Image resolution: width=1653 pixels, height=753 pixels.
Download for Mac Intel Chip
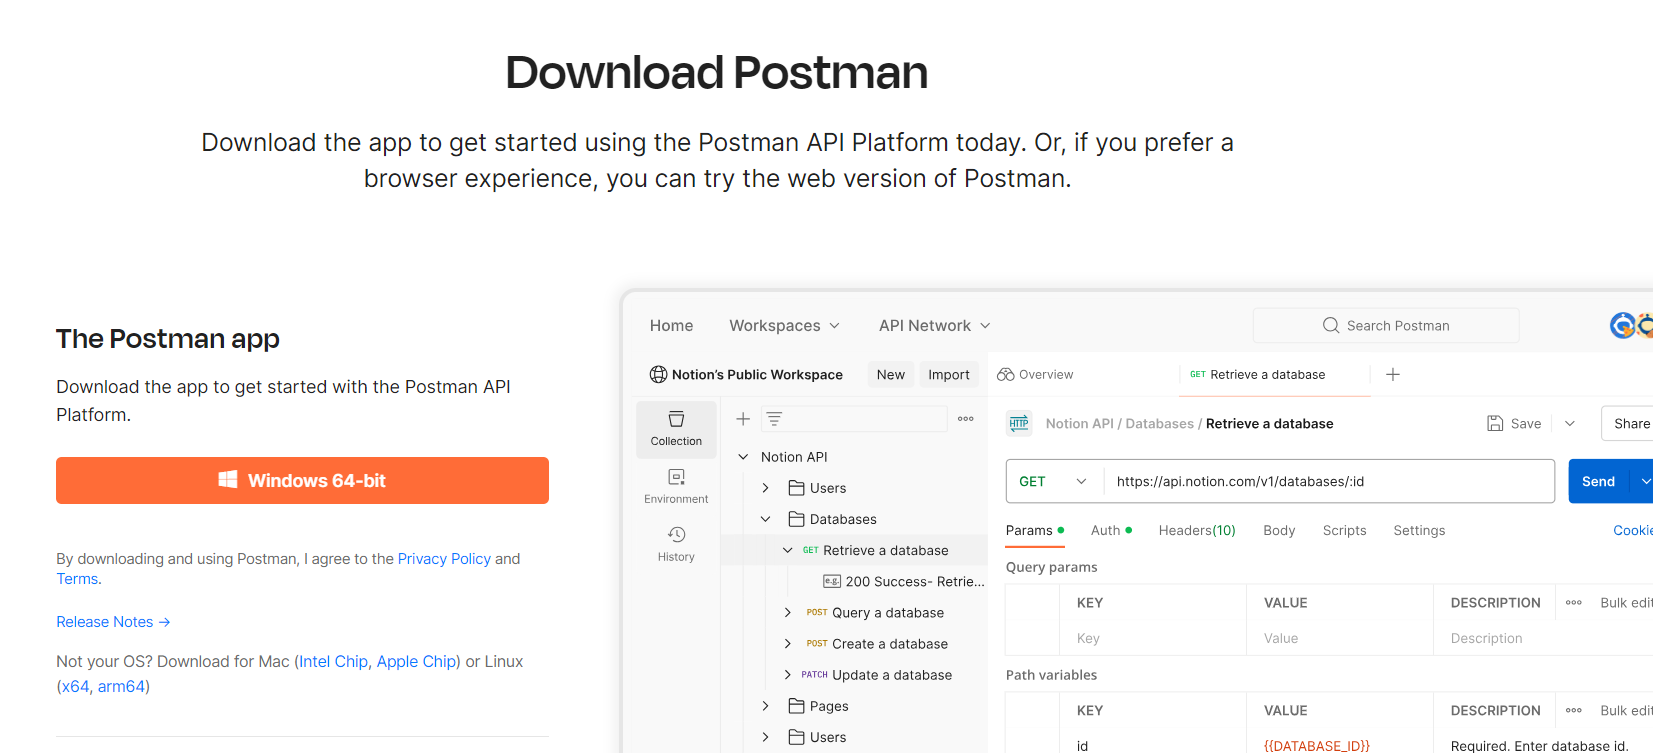(x=333, y=662)
